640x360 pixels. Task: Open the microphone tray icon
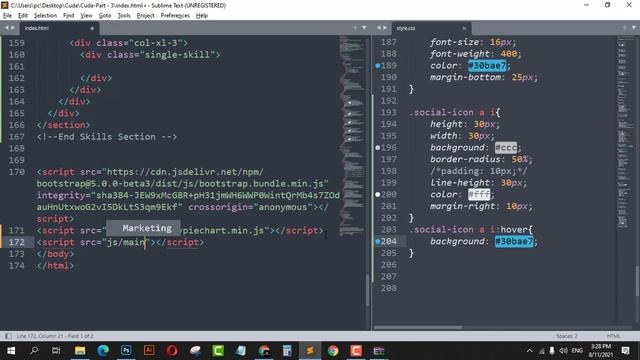point(552,351)
